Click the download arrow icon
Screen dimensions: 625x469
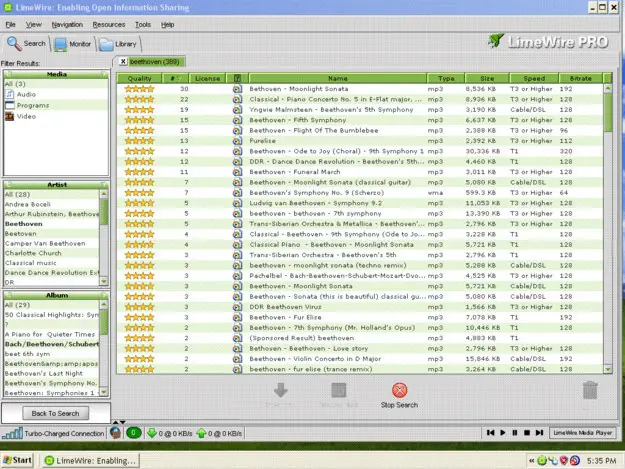point(281,390)
